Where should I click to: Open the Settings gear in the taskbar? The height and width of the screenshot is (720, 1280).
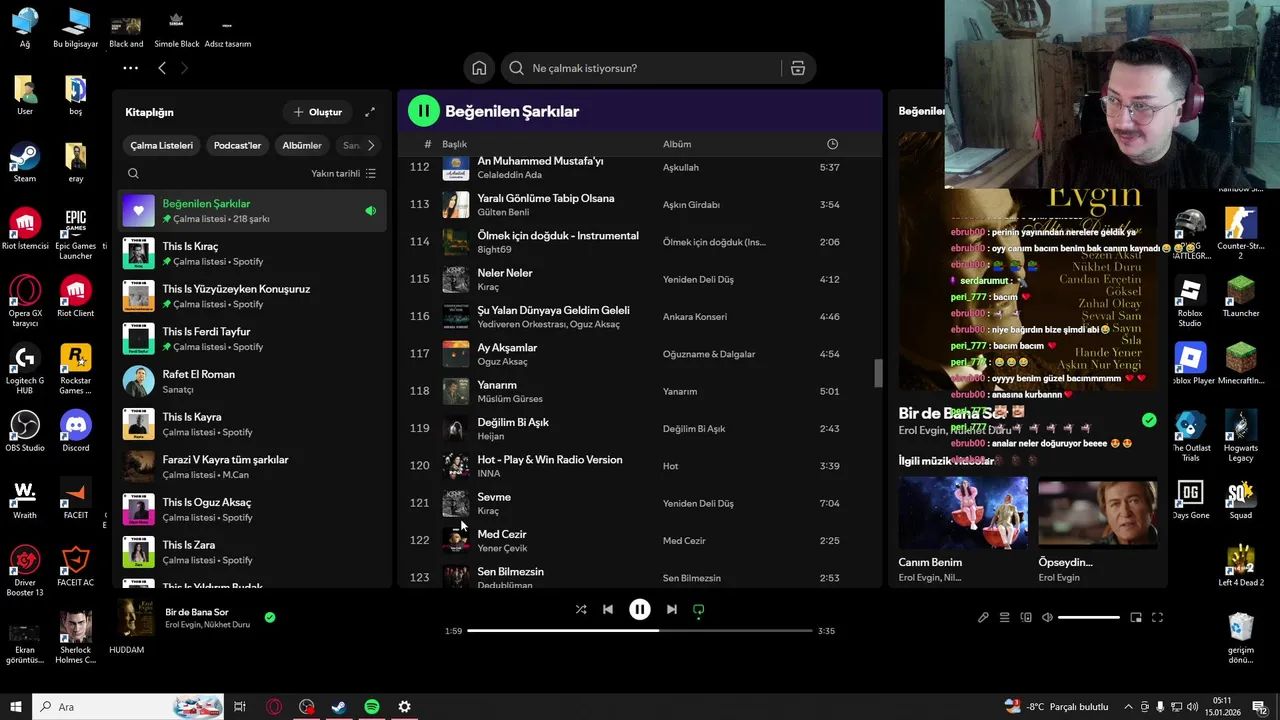(404, 707)
